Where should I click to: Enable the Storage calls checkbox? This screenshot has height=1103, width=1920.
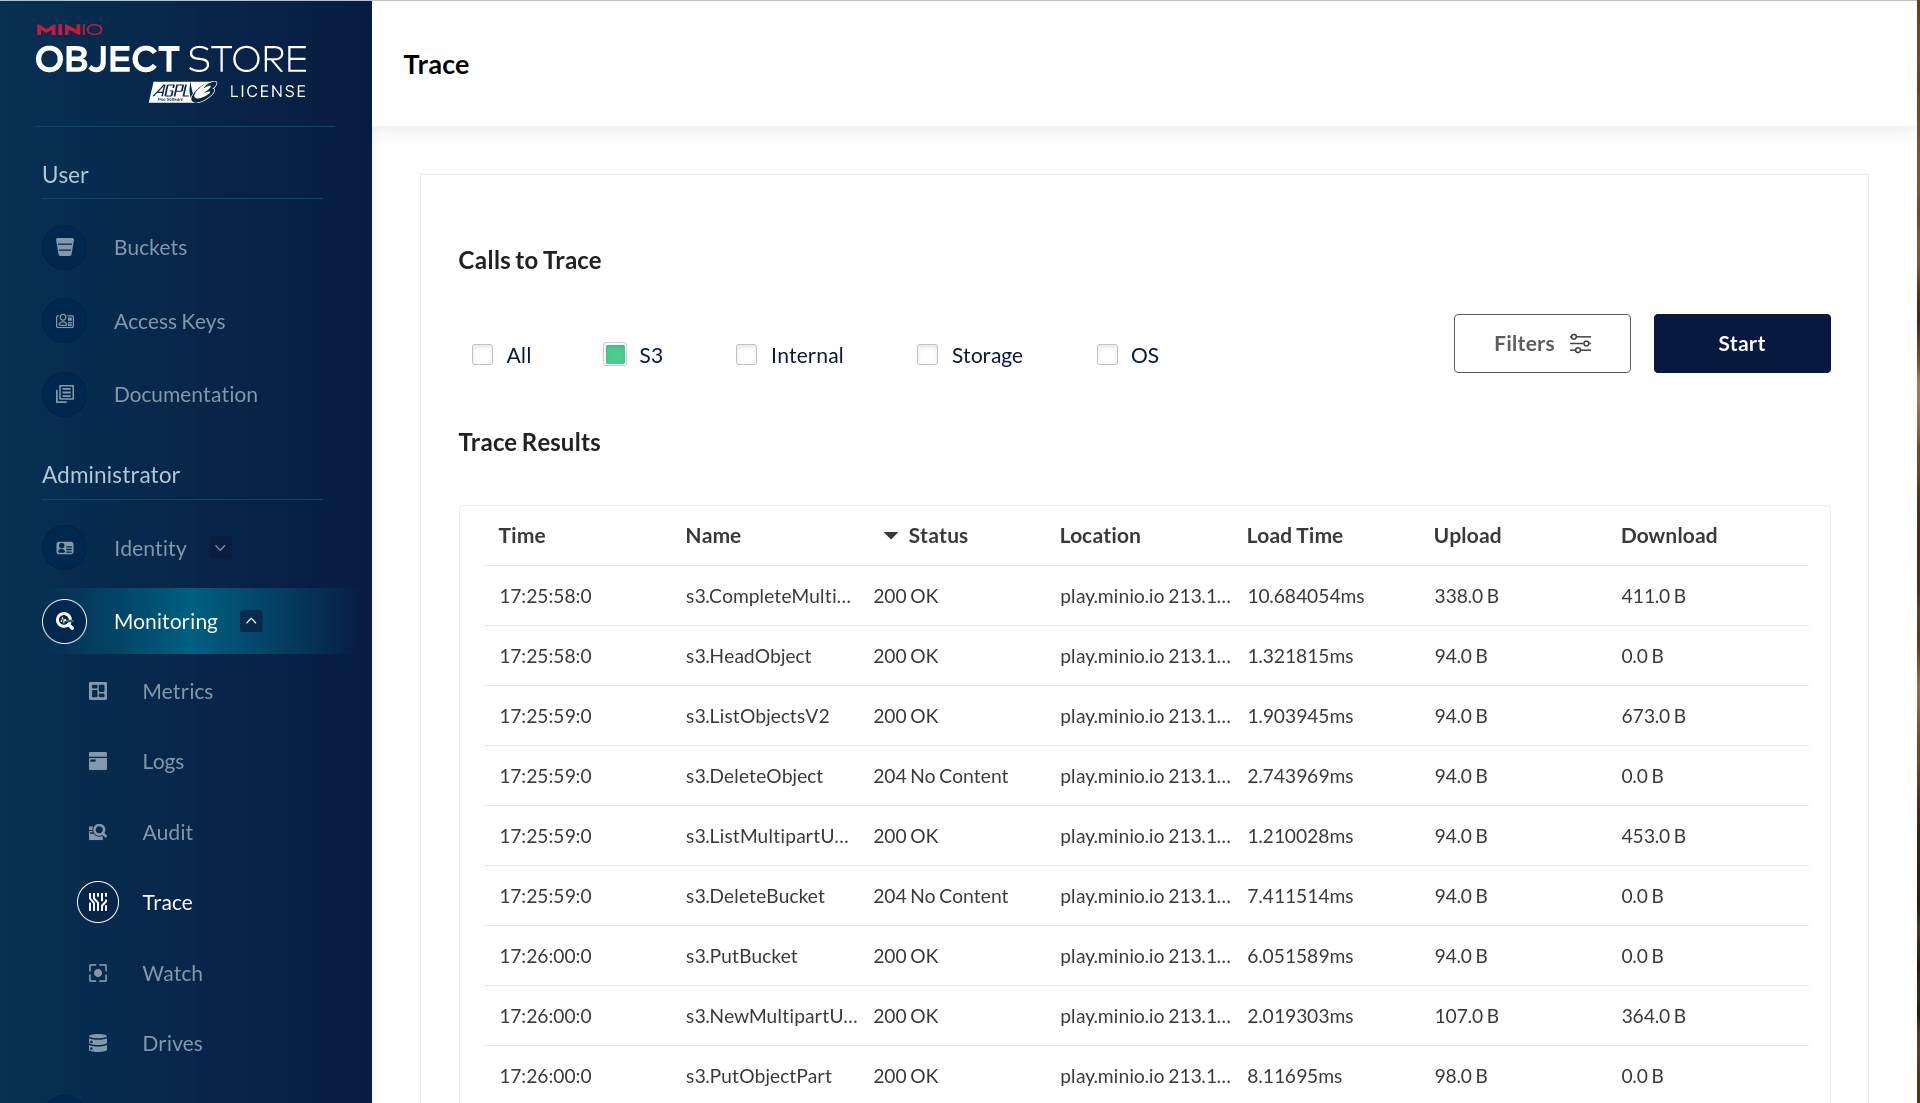(x=927, y=355)
